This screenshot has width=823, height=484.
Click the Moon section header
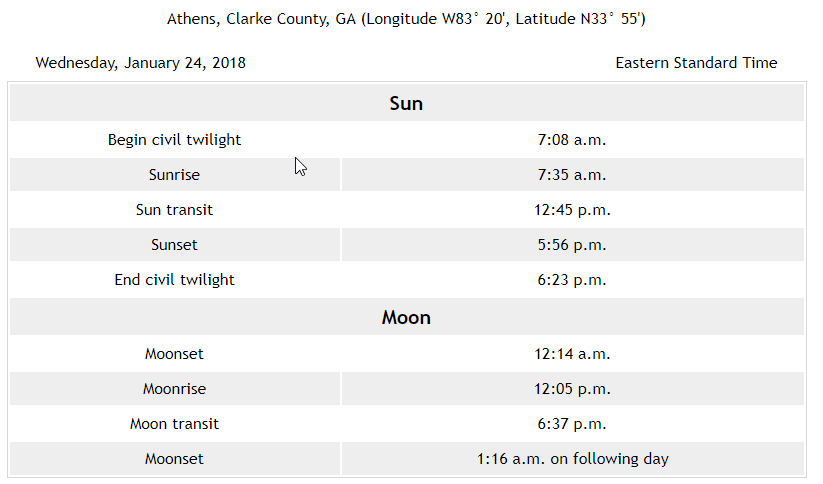tap(406, 317)
